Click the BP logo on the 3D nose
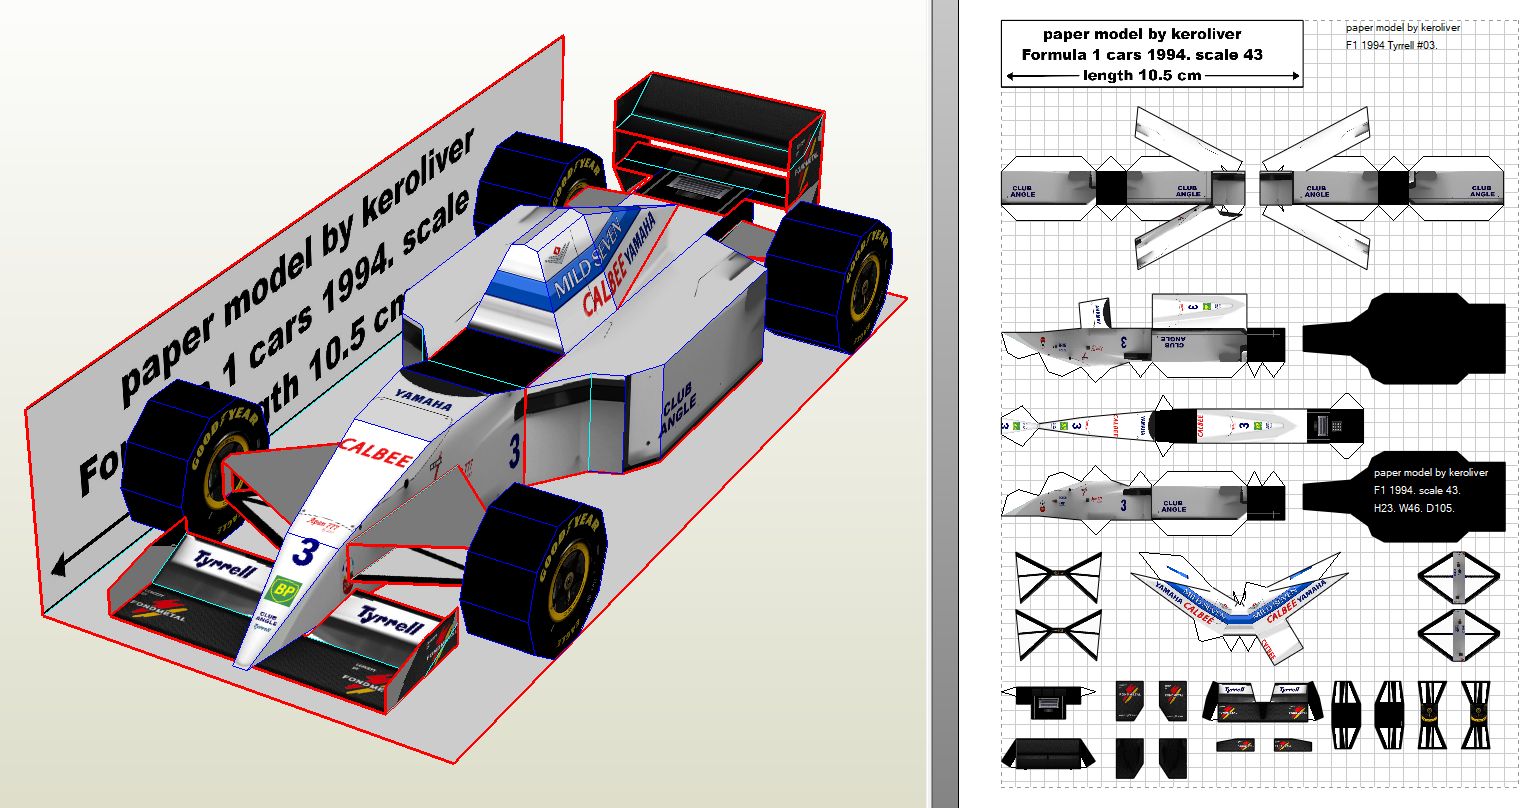1535x808 pixels. point(285,590)
